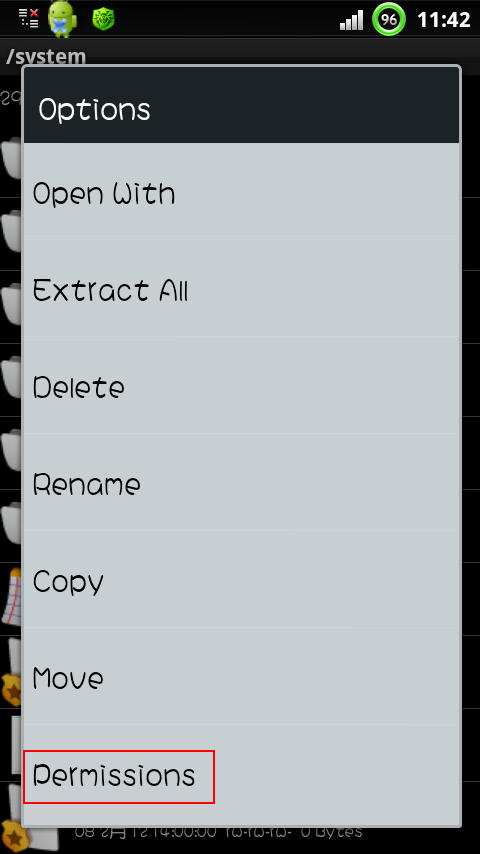Image resolution: width=480 pixels, height=854 pixels.
Task: Tap the signal strength bars icon
Action: coord(351,20)
